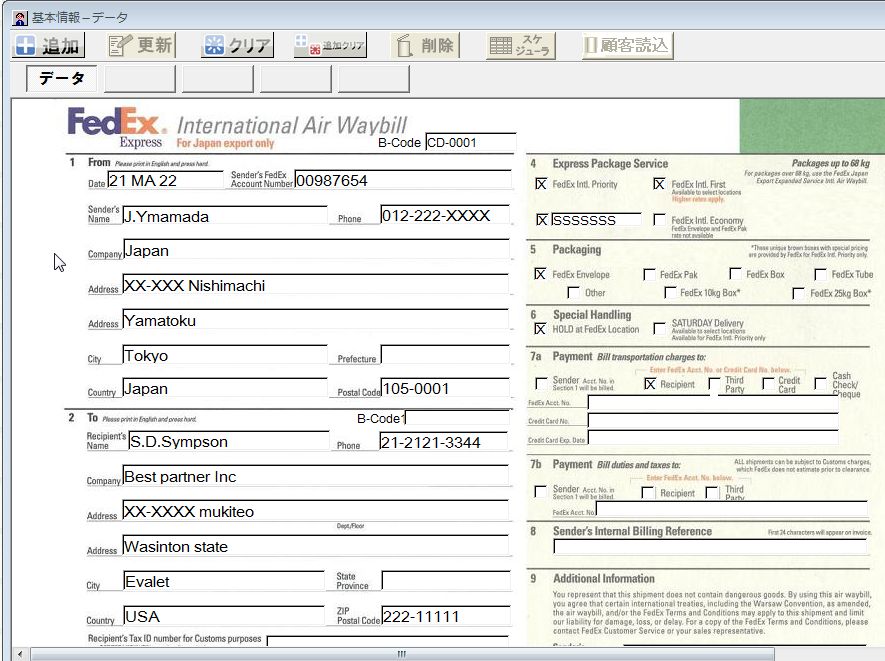The image size is (885, 661).
Task: Check the FedEx Tube checkbox
Action: point(820,274)
